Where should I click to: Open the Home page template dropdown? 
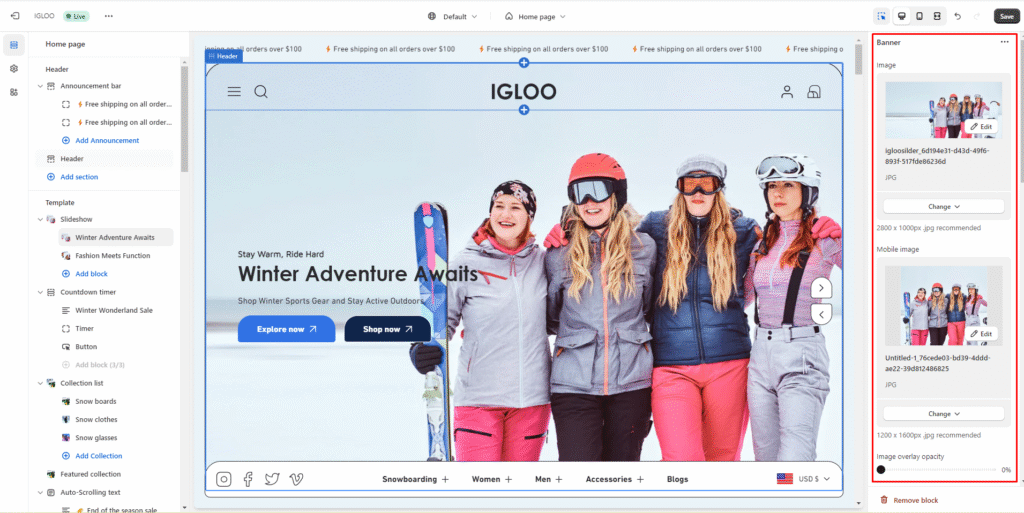pyautogui.click(x=535, y=16)
